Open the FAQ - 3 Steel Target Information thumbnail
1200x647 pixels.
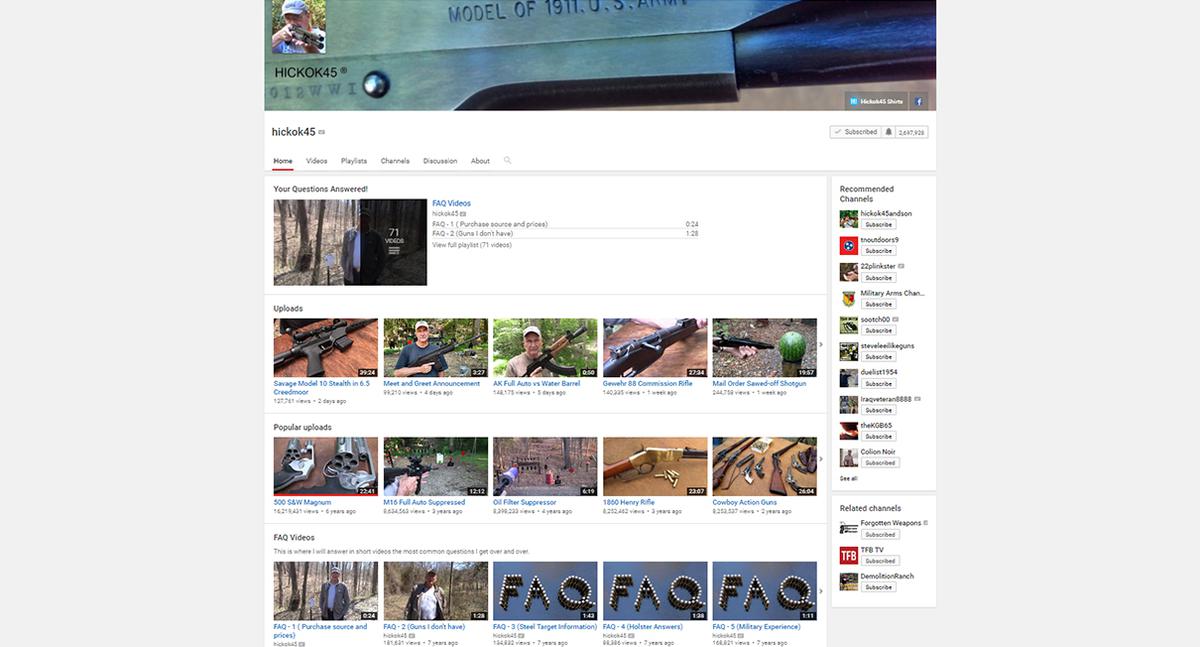coord(545,591)
